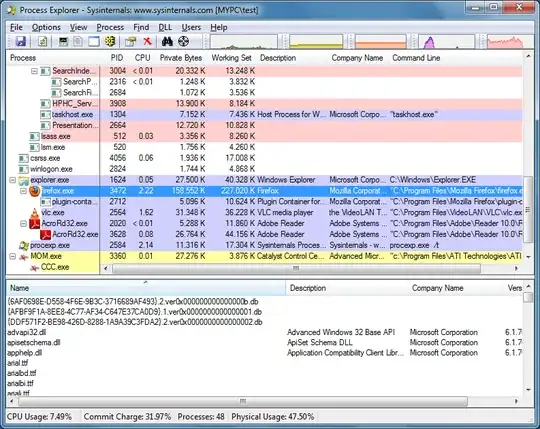Select the HPHC_Serv... process row
Image resolution: width=540 pixels, height=429 pixels.
click(x=264, y=103)
